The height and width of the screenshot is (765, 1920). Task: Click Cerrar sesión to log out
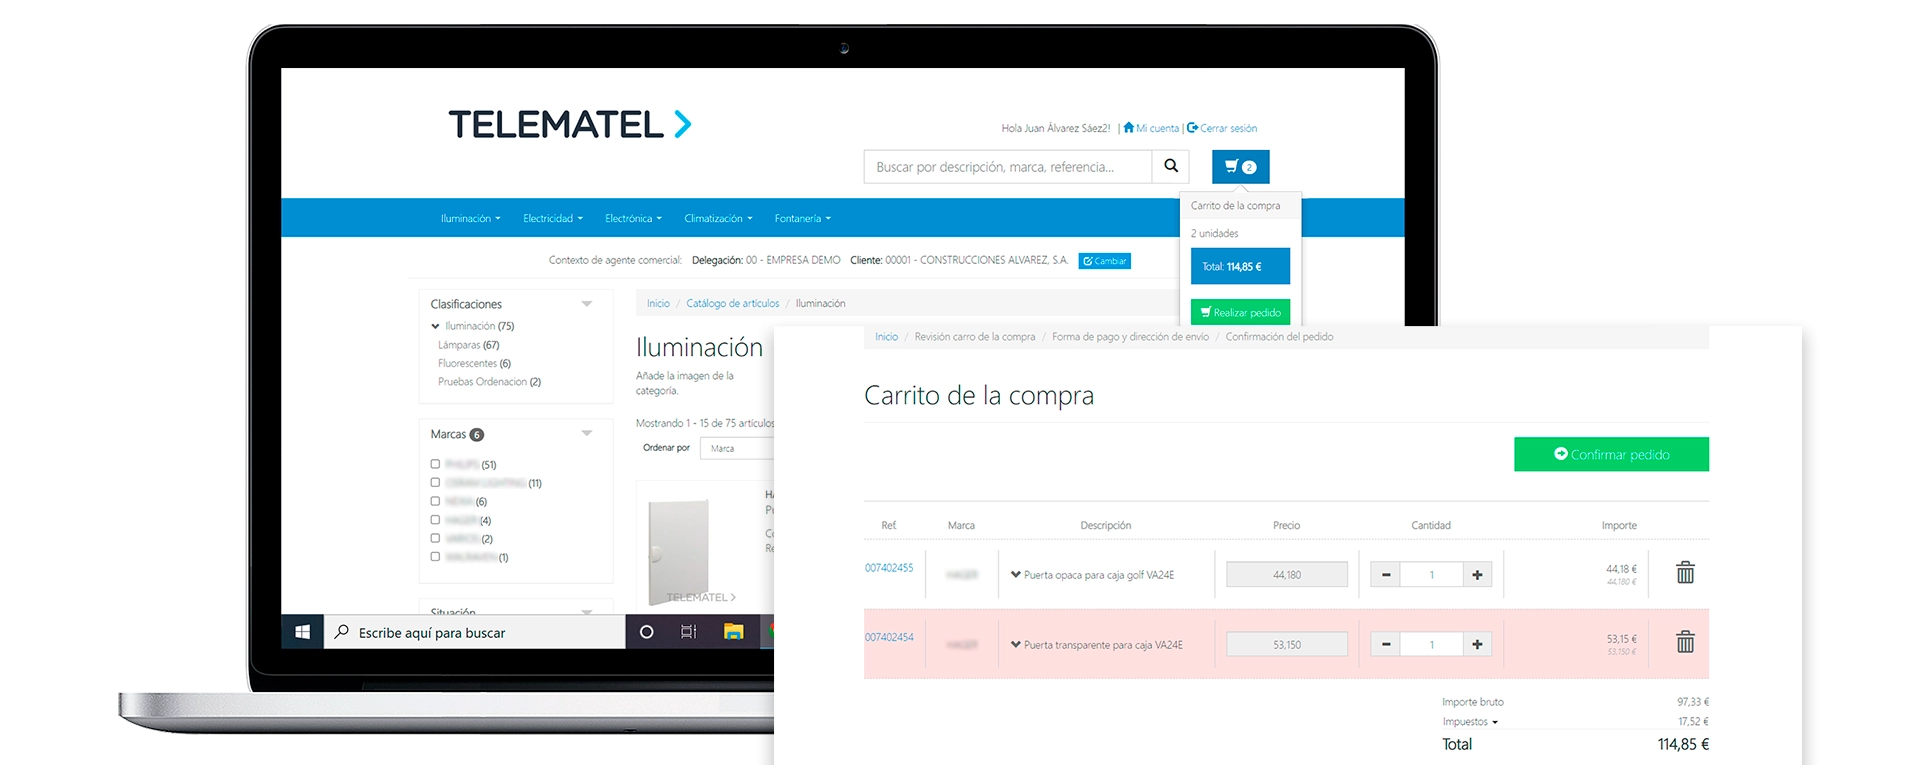(1222, 128)
